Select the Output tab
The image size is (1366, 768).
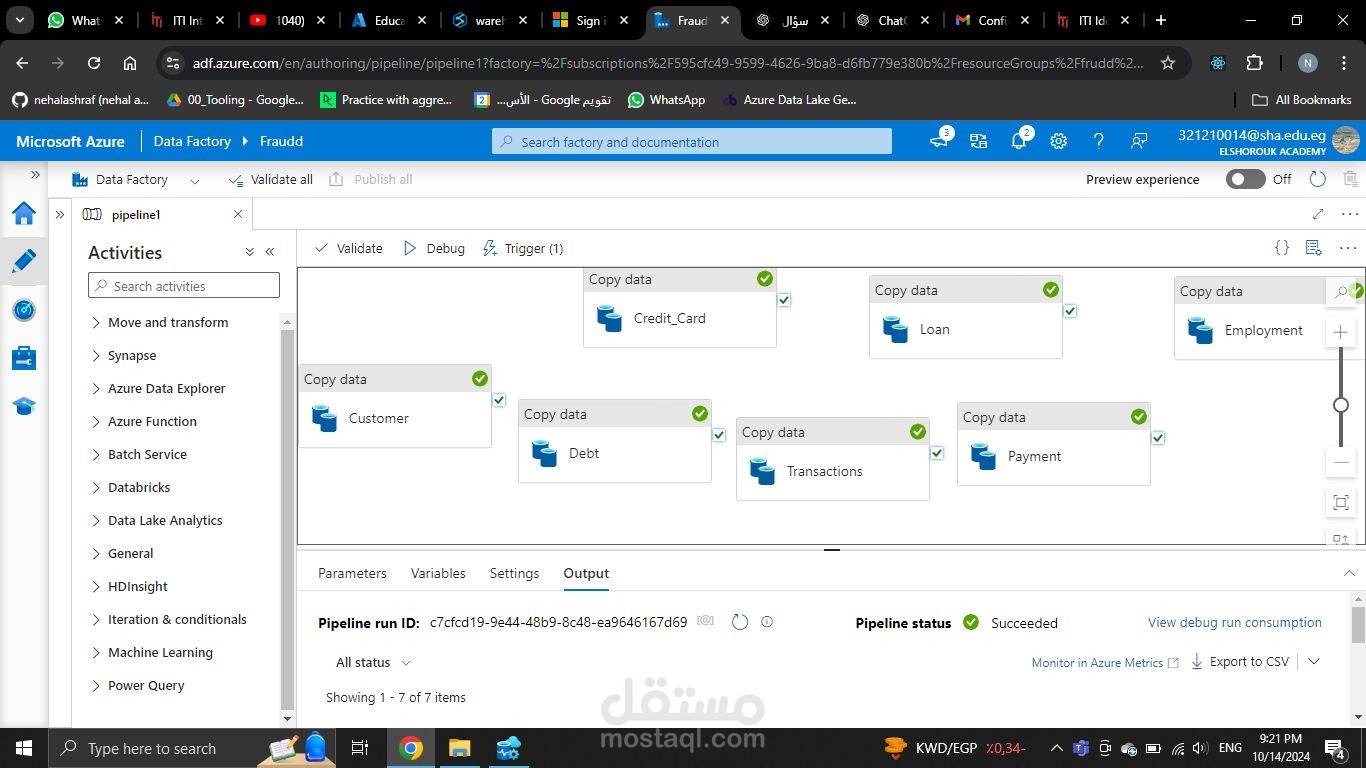(586, 573)
